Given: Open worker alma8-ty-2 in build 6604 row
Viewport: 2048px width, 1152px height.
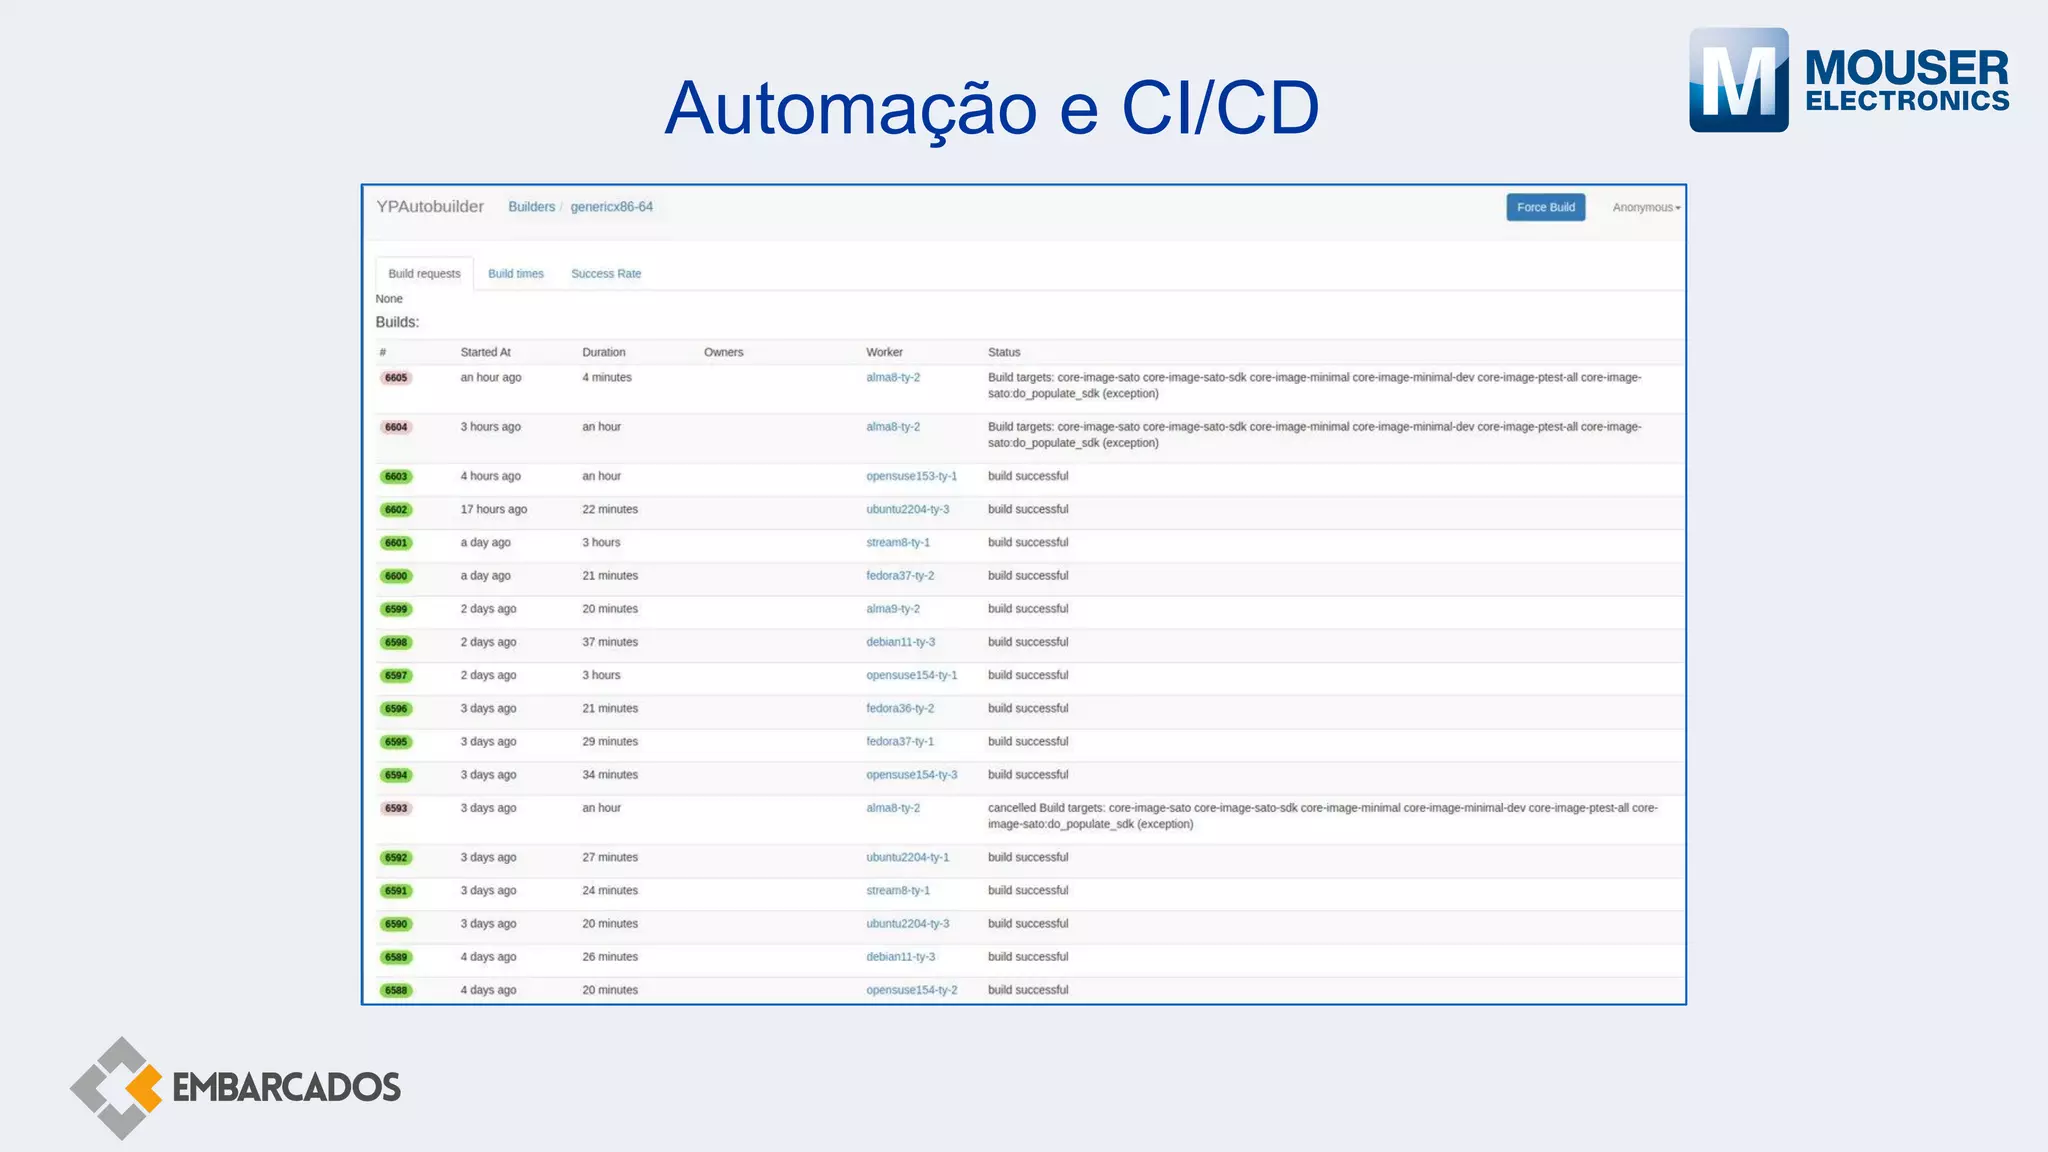Looking at the screenshot, I should click(x=893, y=427).
